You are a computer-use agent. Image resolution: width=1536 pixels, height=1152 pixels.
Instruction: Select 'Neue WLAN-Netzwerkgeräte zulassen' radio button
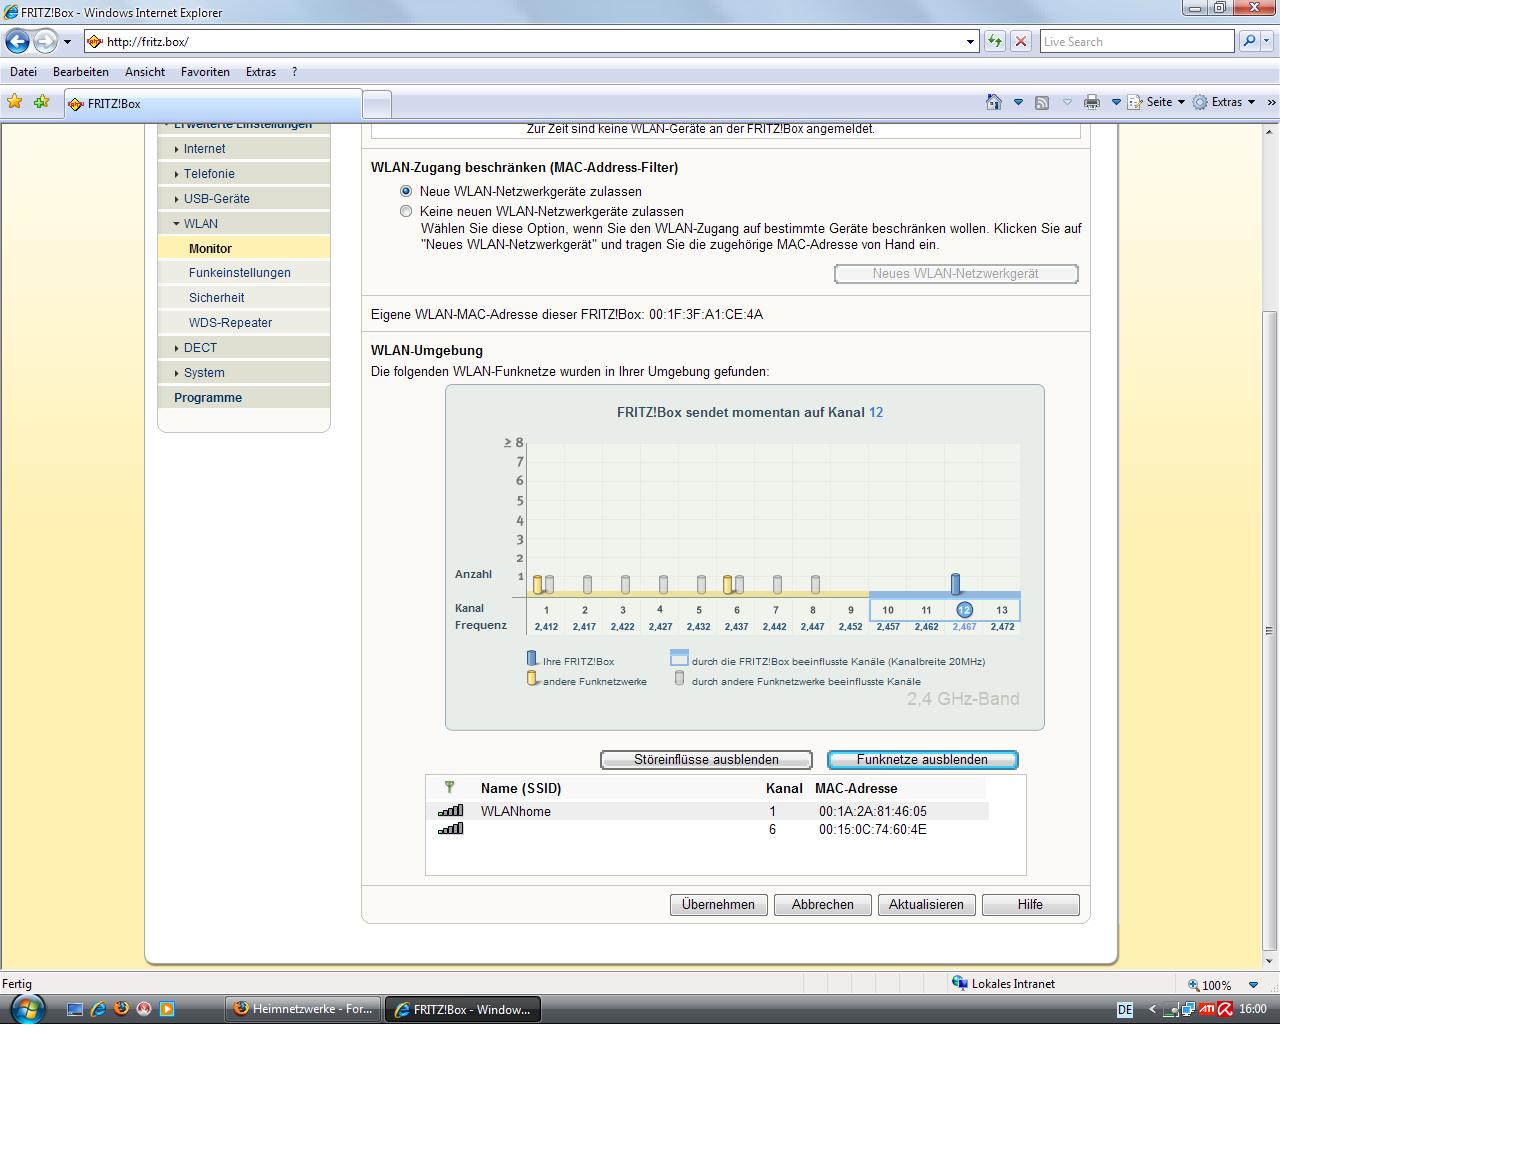click(x=406, y=191)
